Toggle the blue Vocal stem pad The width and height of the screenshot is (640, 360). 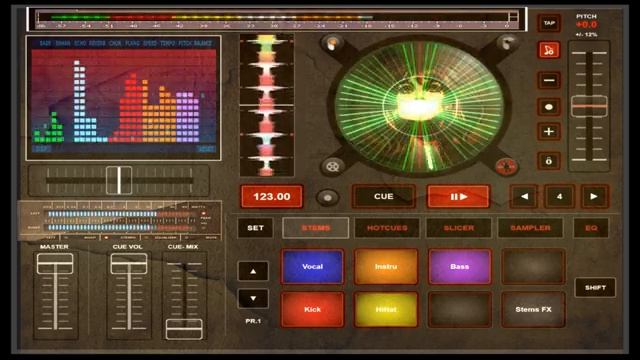click(312, 267)
